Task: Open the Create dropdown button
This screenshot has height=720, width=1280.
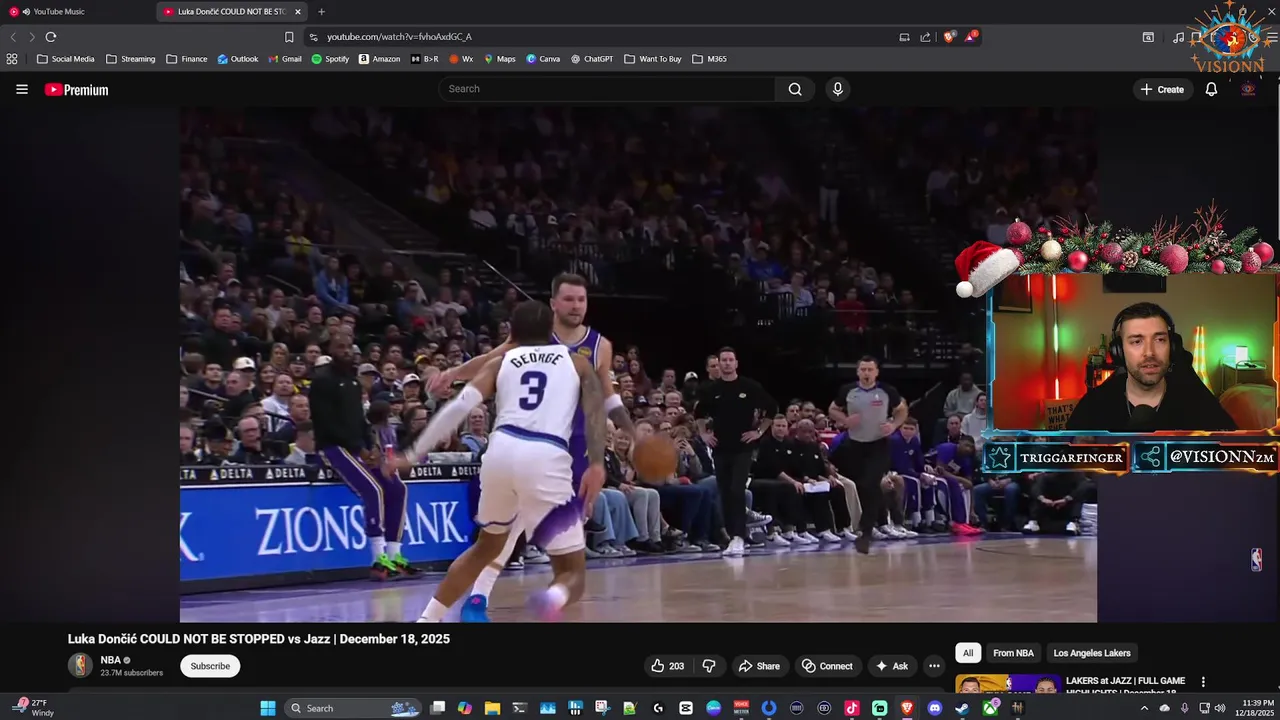Action: (x=1162, y=89)
